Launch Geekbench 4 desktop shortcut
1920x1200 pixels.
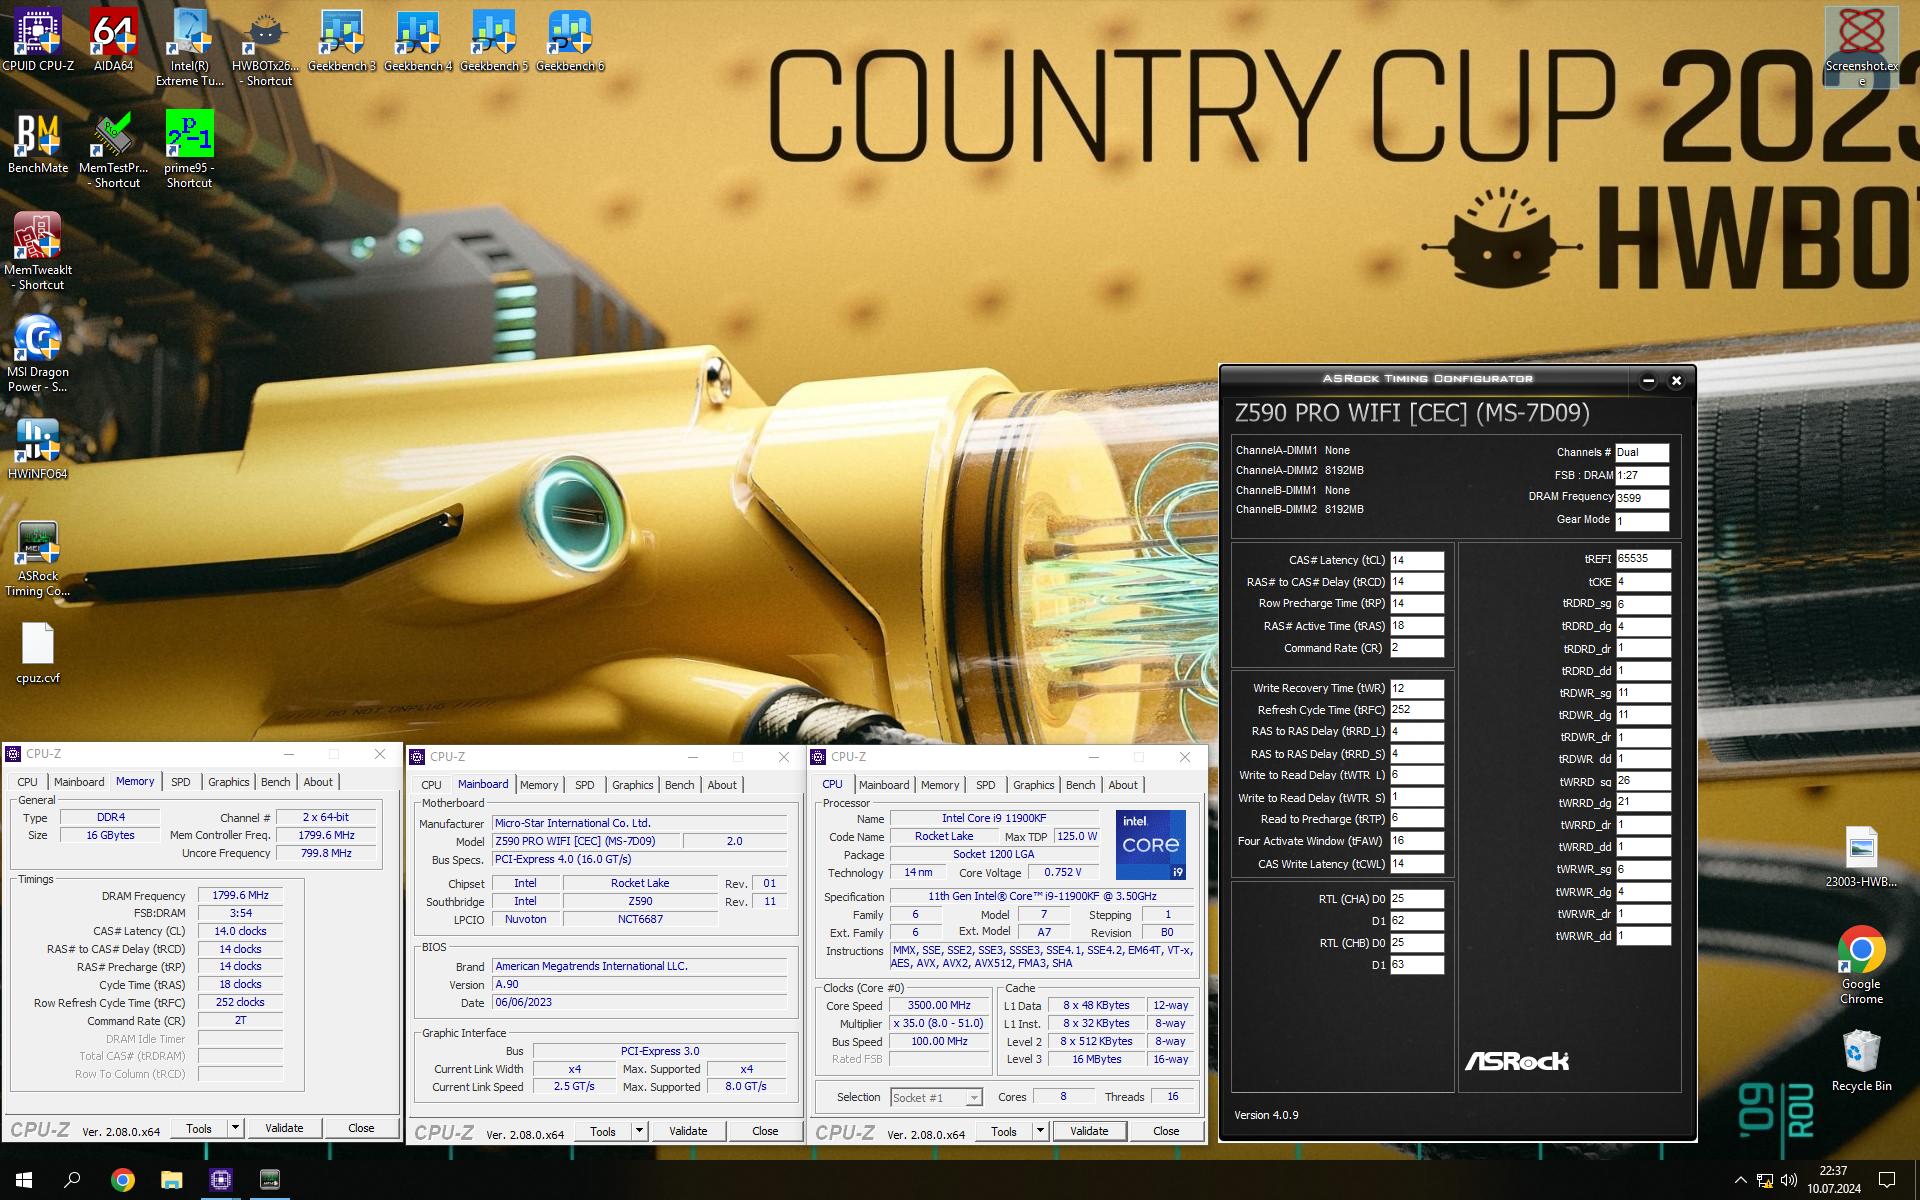point(418,40)
